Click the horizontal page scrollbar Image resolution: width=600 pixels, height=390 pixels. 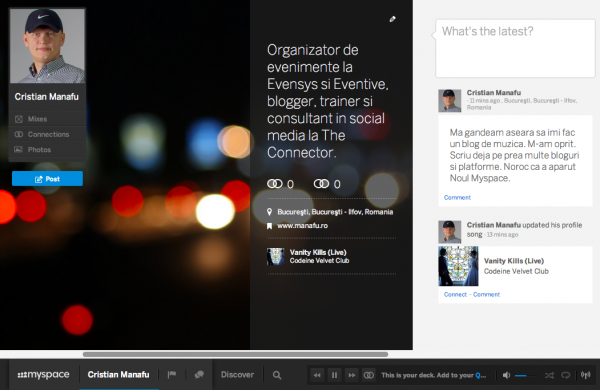coord(235,354)
